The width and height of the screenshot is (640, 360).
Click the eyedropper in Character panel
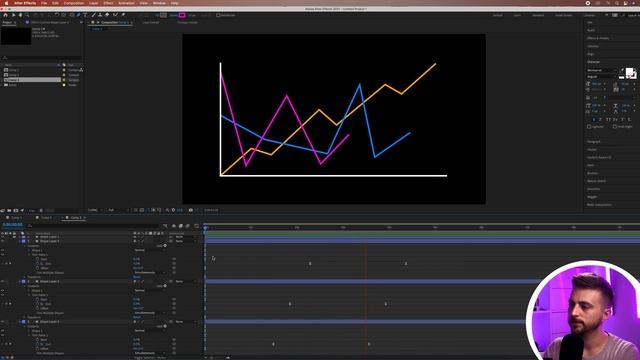622,70
